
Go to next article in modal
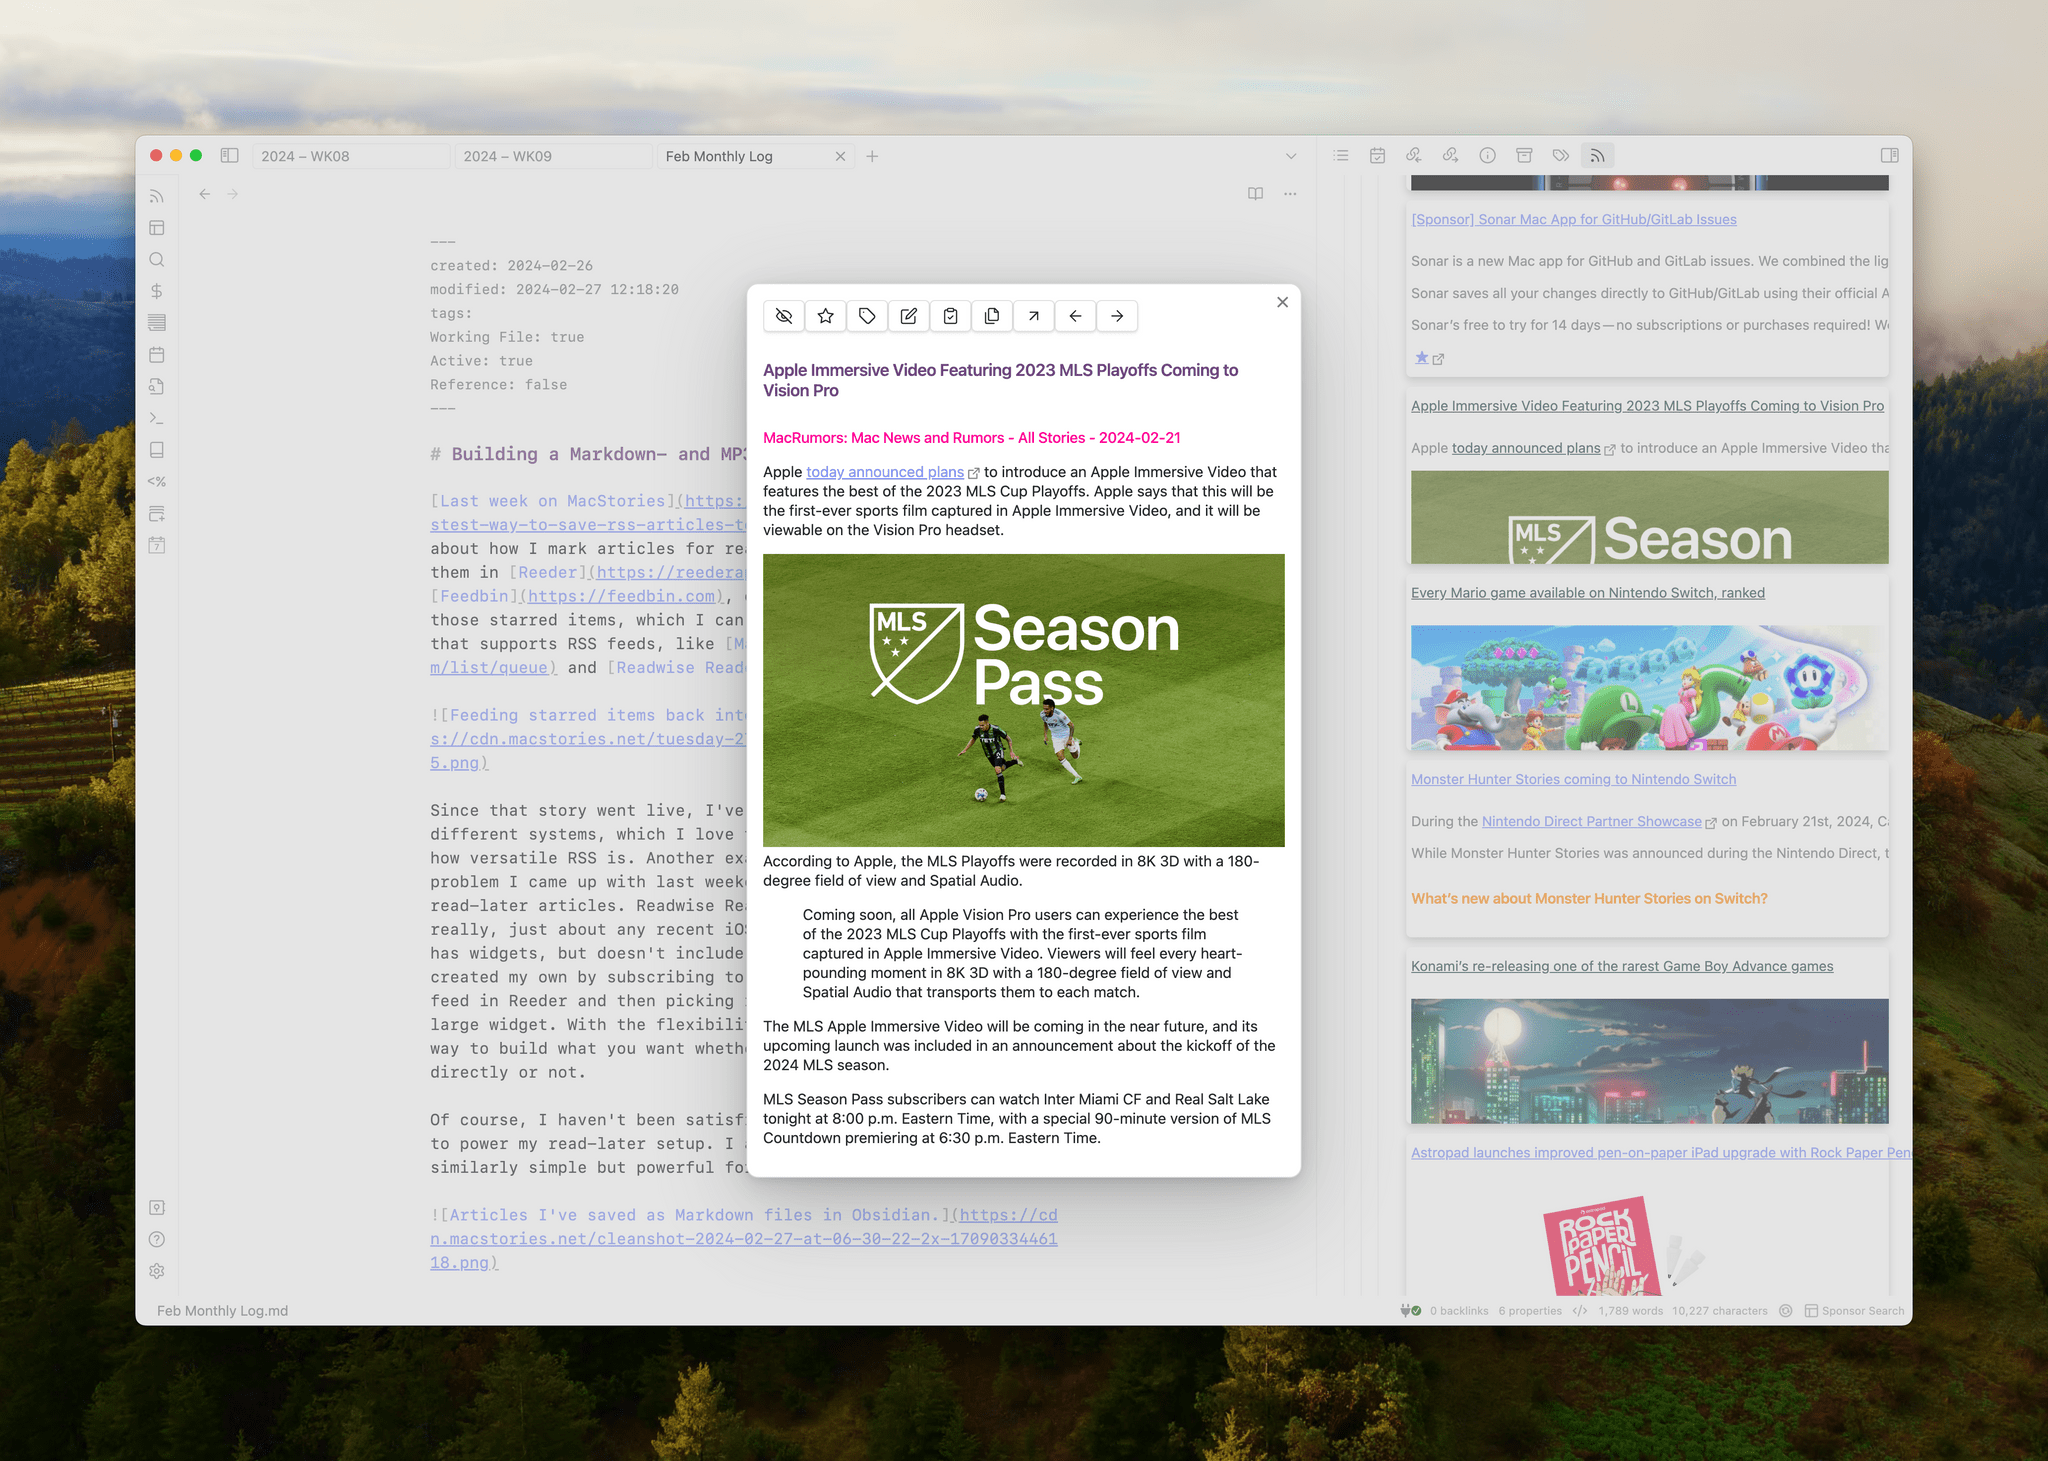coord(1117,316)
